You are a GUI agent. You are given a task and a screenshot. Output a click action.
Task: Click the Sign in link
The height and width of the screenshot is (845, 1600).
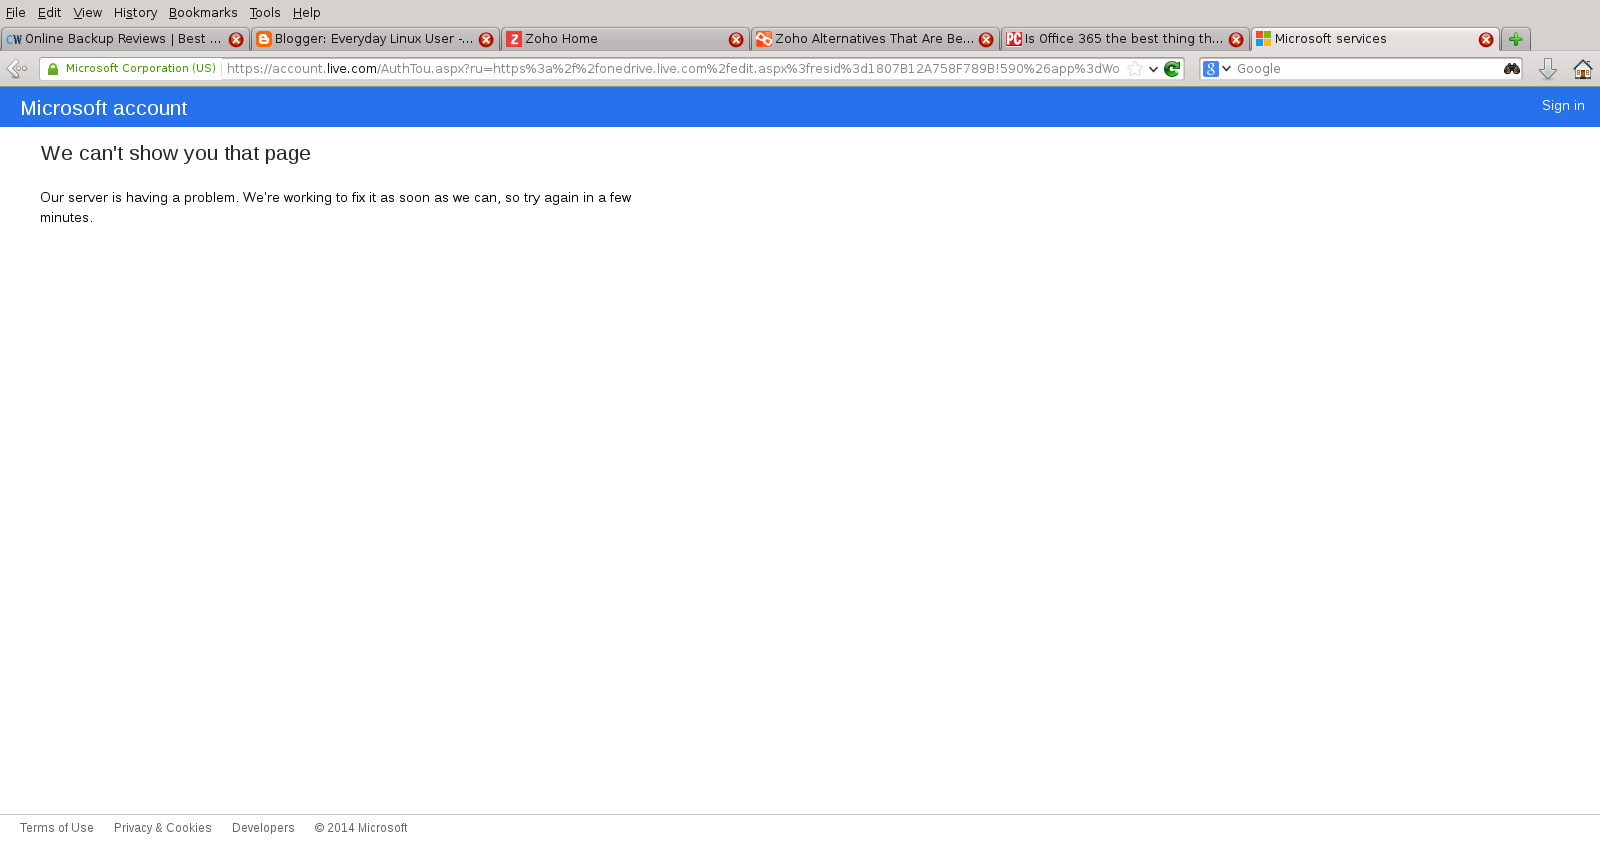(x=1562, y=106)
